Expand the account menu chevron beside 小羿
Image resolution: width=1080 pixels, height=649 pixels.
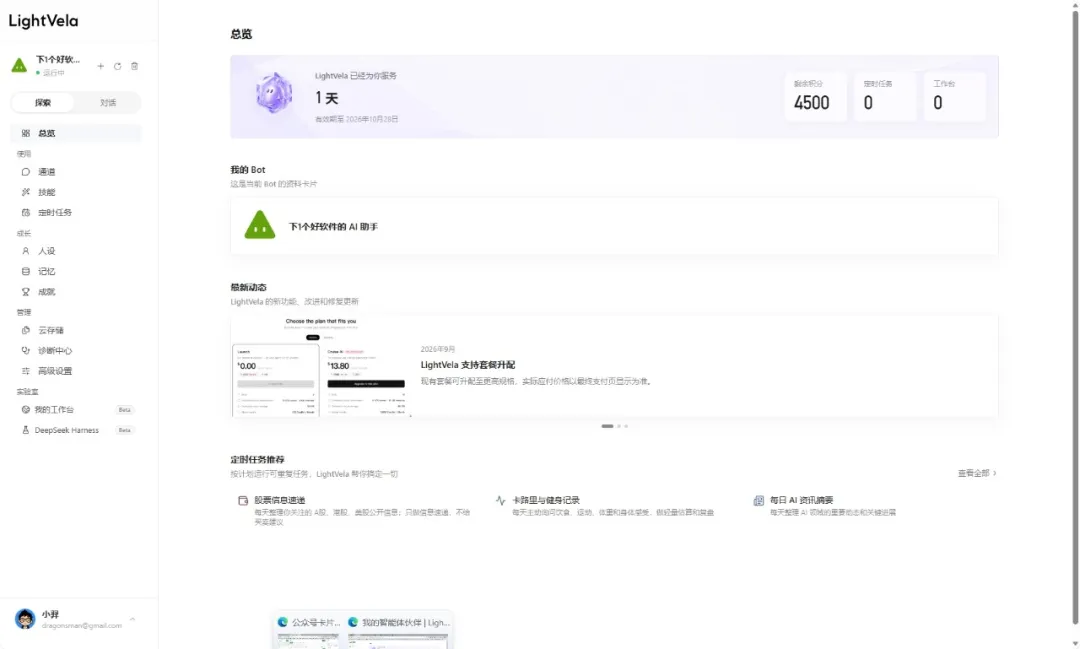point(132,619)
